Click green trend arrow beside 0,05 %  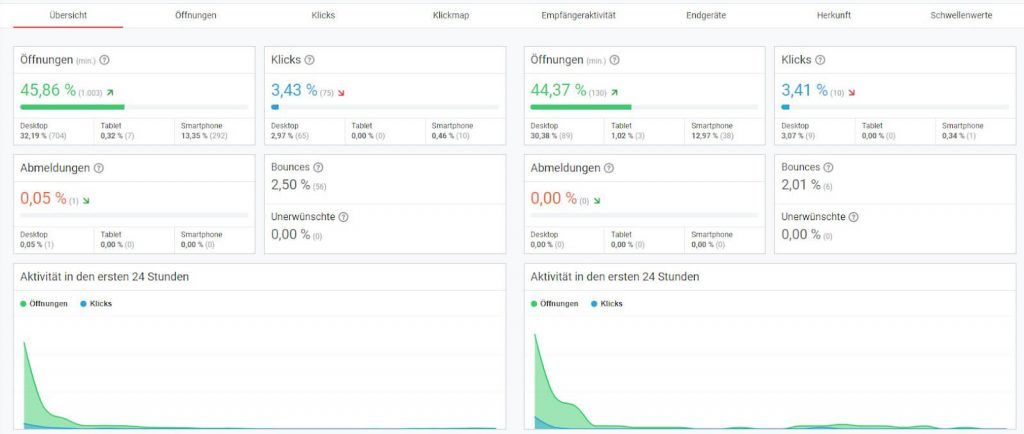86,201
